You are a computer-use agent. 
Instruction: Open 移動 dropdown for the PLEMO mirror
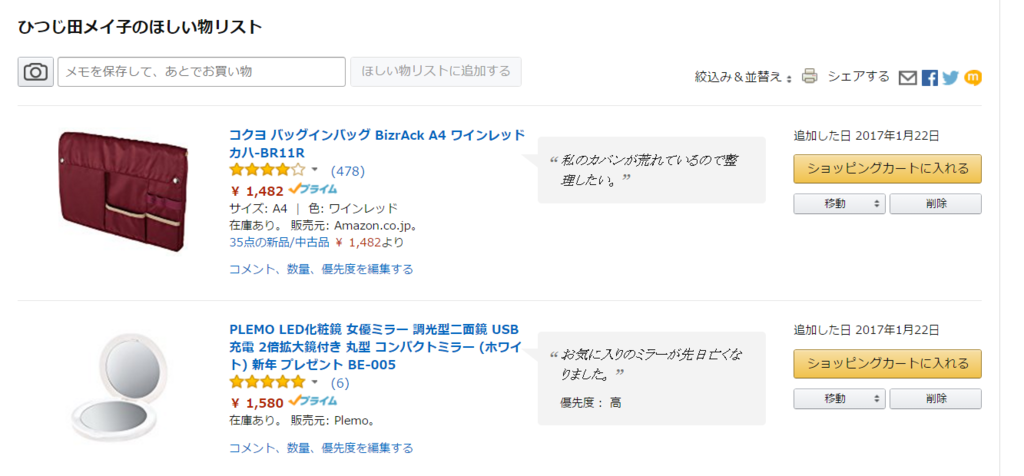(839, 398)
